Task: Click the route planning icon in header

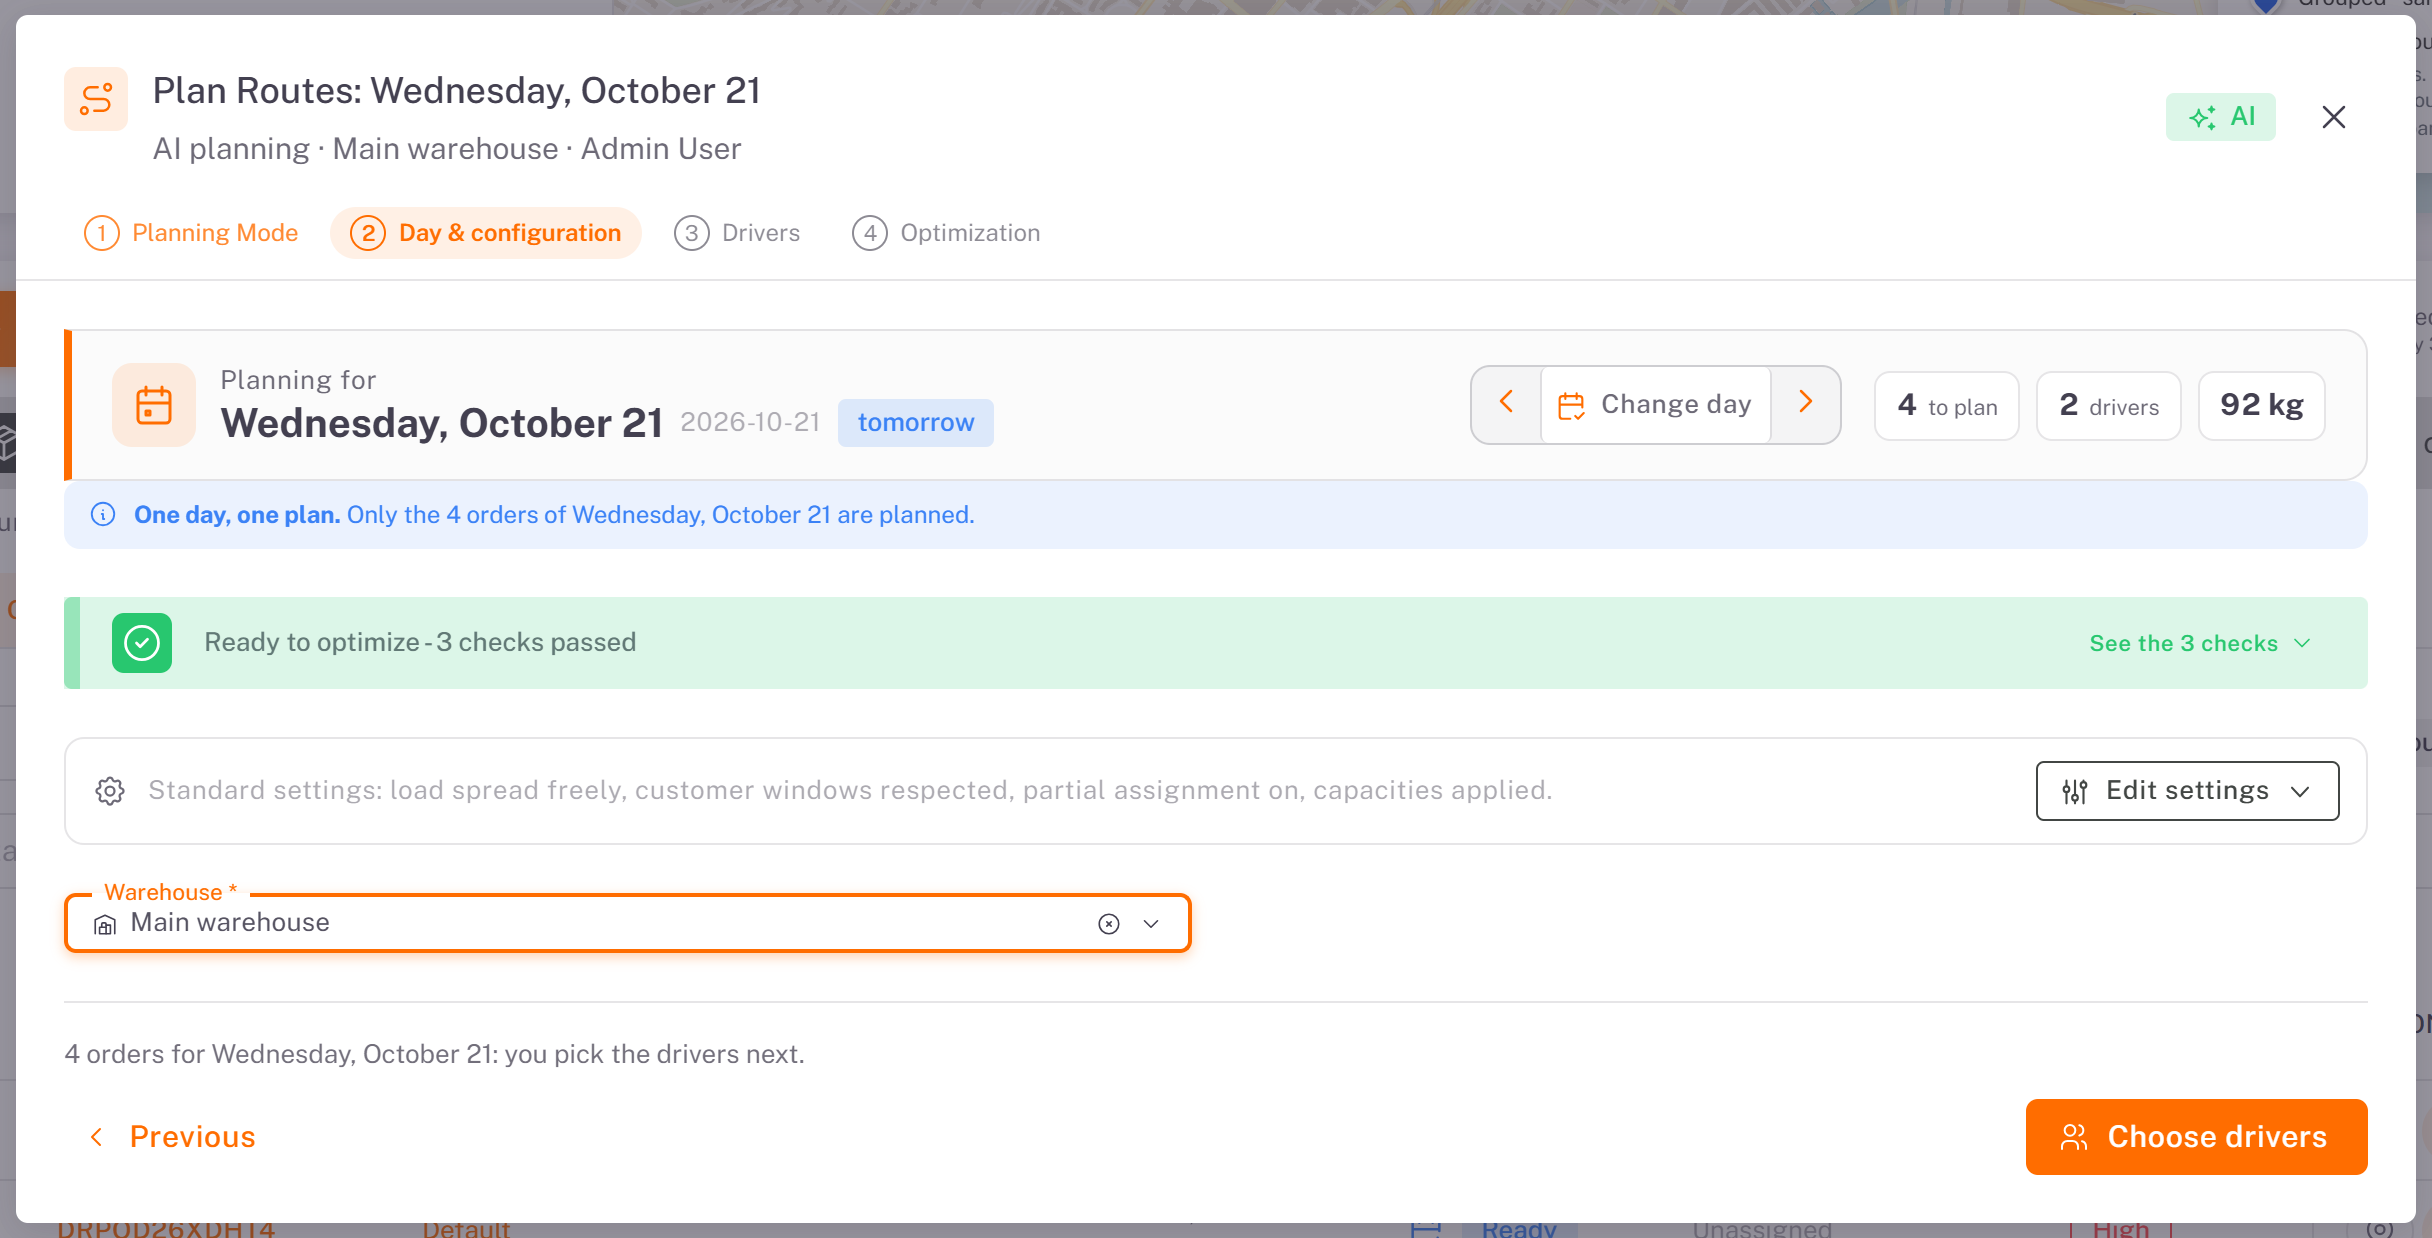Action: (96, 99)
